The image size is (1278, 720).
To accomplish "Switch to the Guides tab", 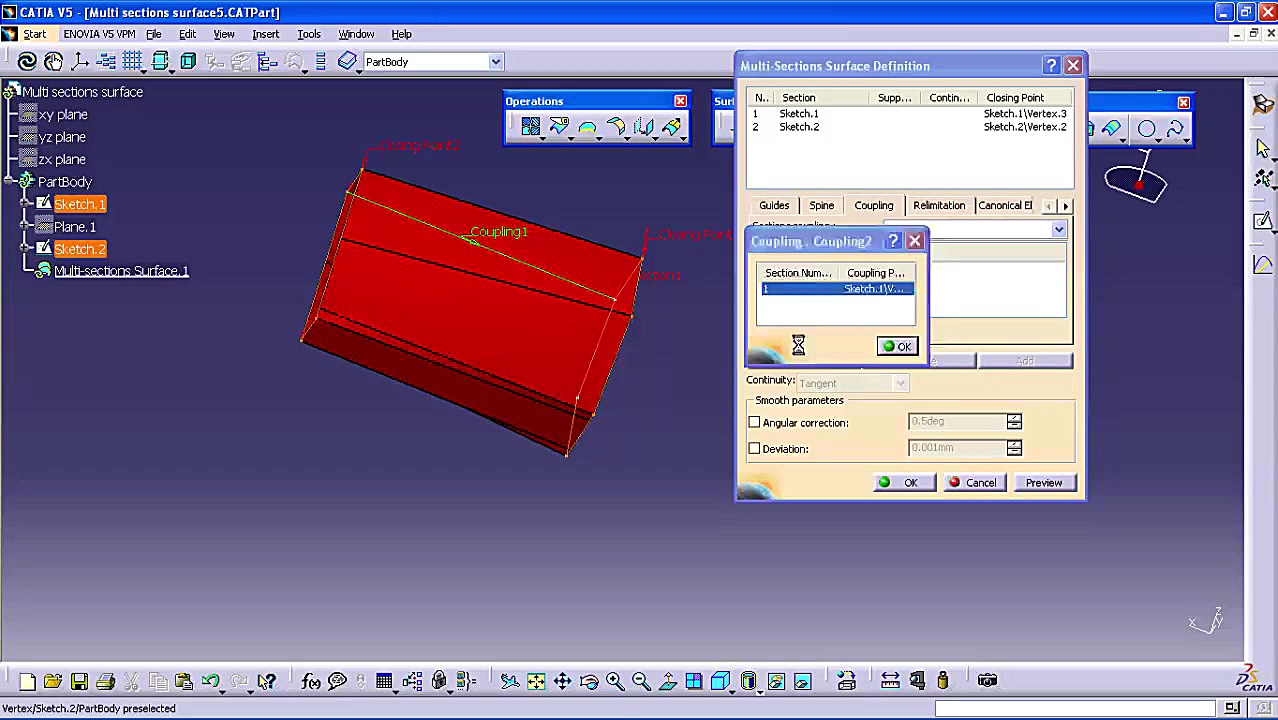I will (774, 206).
